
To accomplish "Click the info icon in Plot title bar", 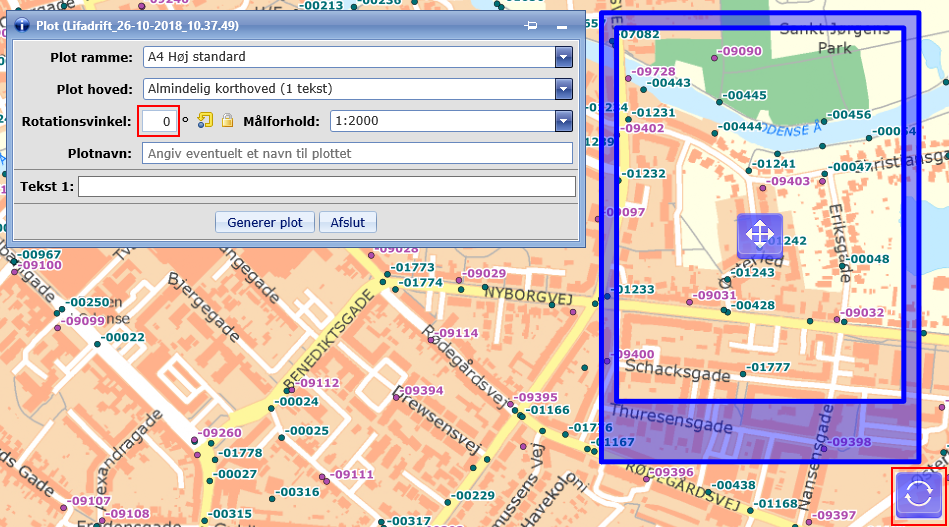I will click(21, 24).
